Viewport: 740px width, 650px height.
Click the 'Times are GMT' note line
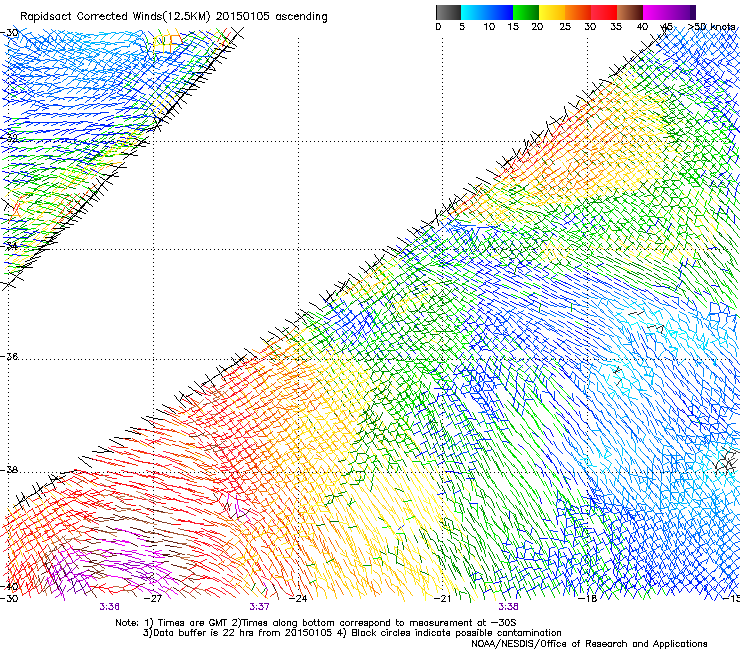tap(316, 623)
